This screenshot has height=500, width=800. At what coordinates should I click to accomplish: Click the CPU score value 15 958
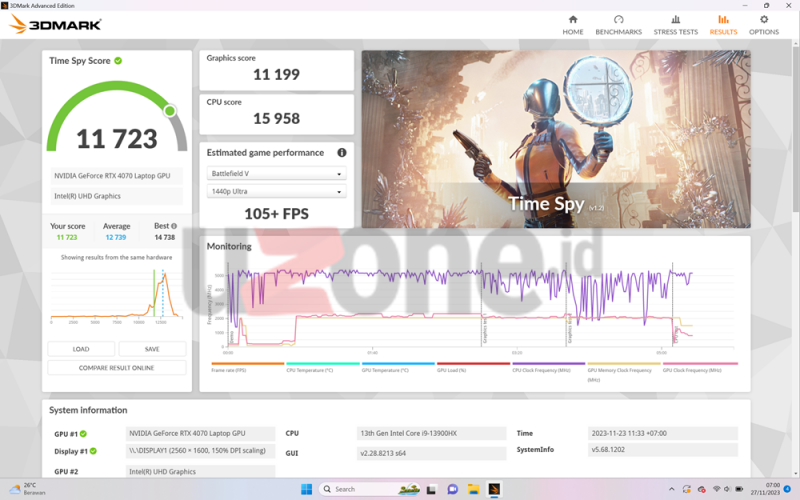pos(276,118)
